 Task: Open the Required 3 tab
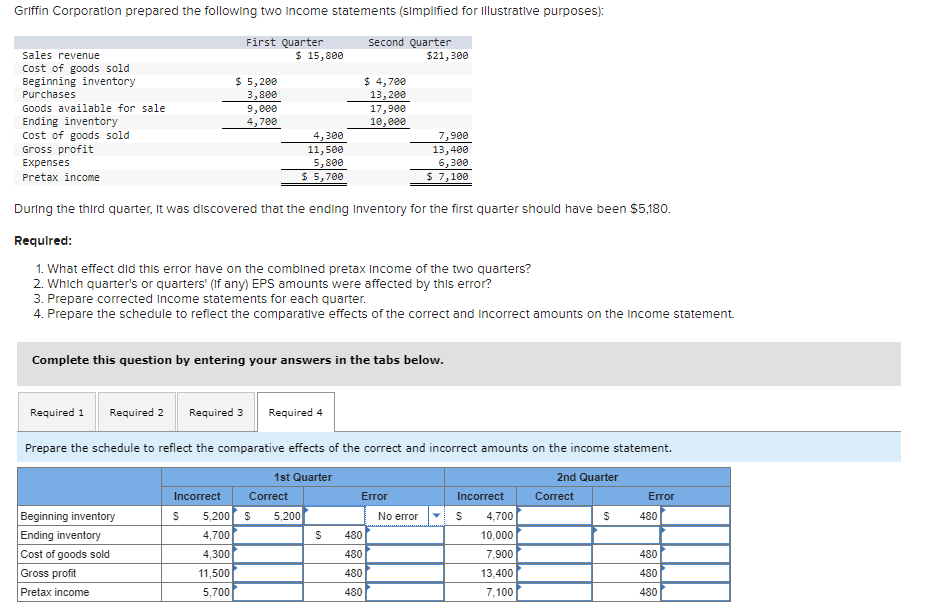217,411
